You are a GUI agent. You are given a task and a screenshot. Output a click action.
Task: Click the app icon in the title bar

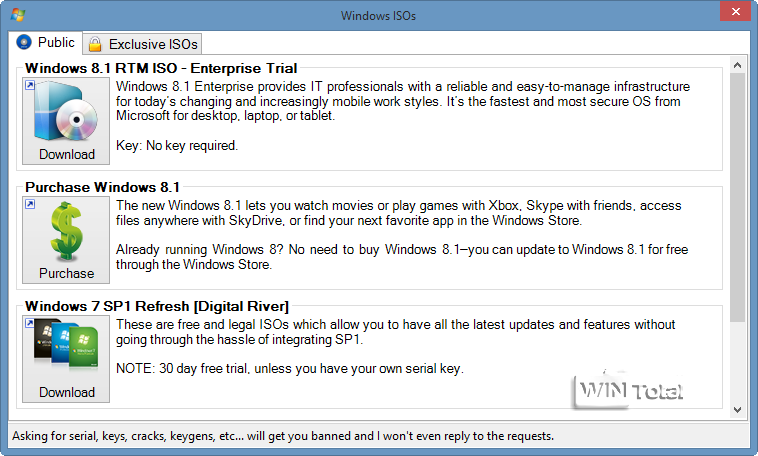click(x=17, y=15)
